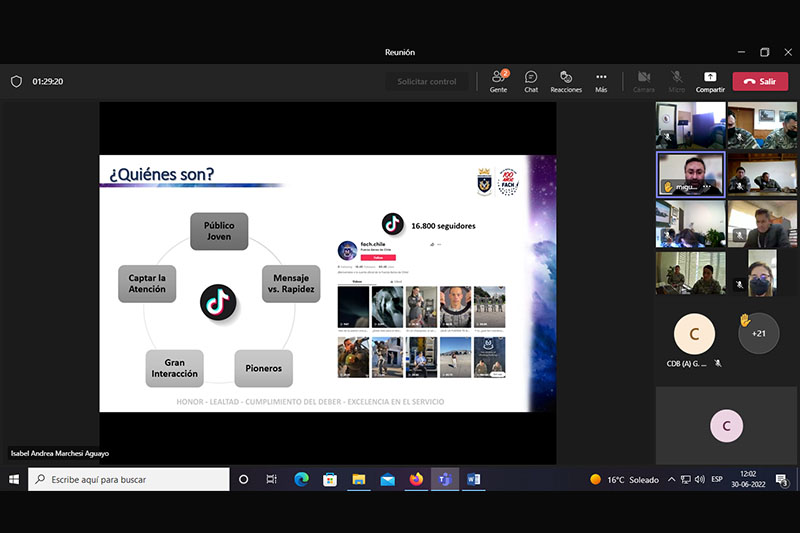Open the Gente participants panel
The height and width of the screenshot is (533, 800).
click(x=498, y=82)
